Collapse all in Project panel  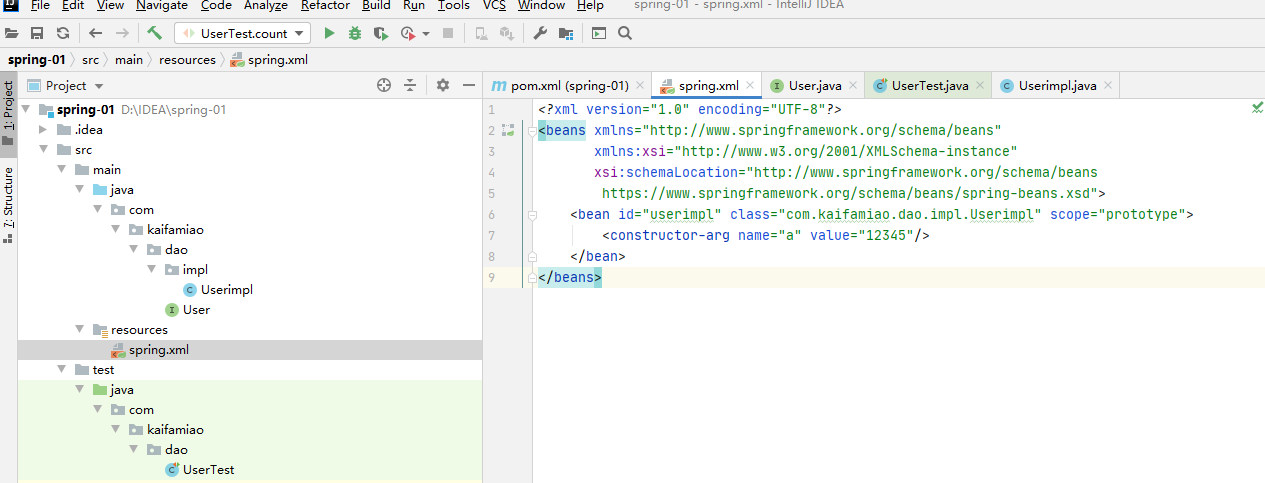point(409,86)
